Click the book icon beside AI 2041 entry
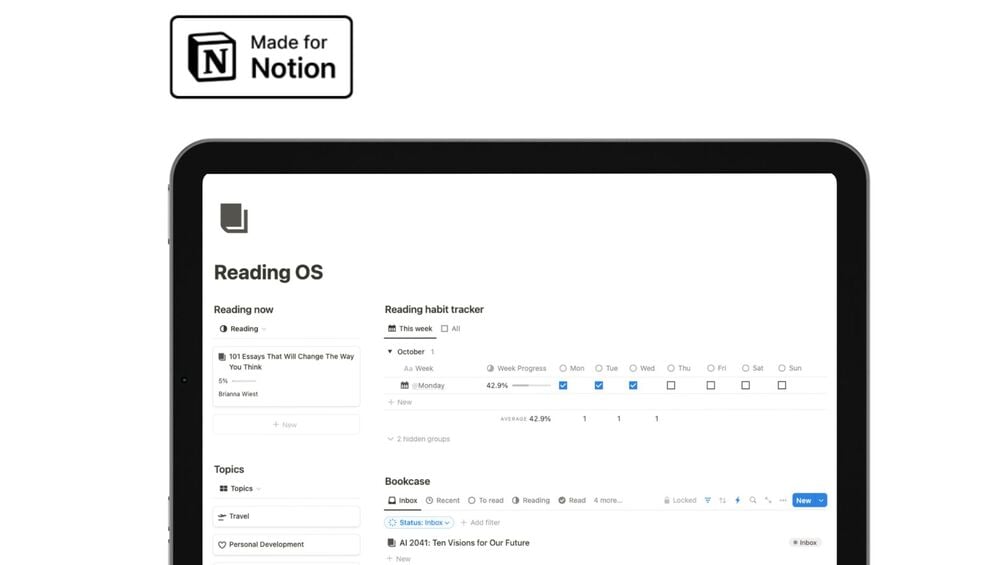This screenshot has height=565, width=1005. coord(392,543)
